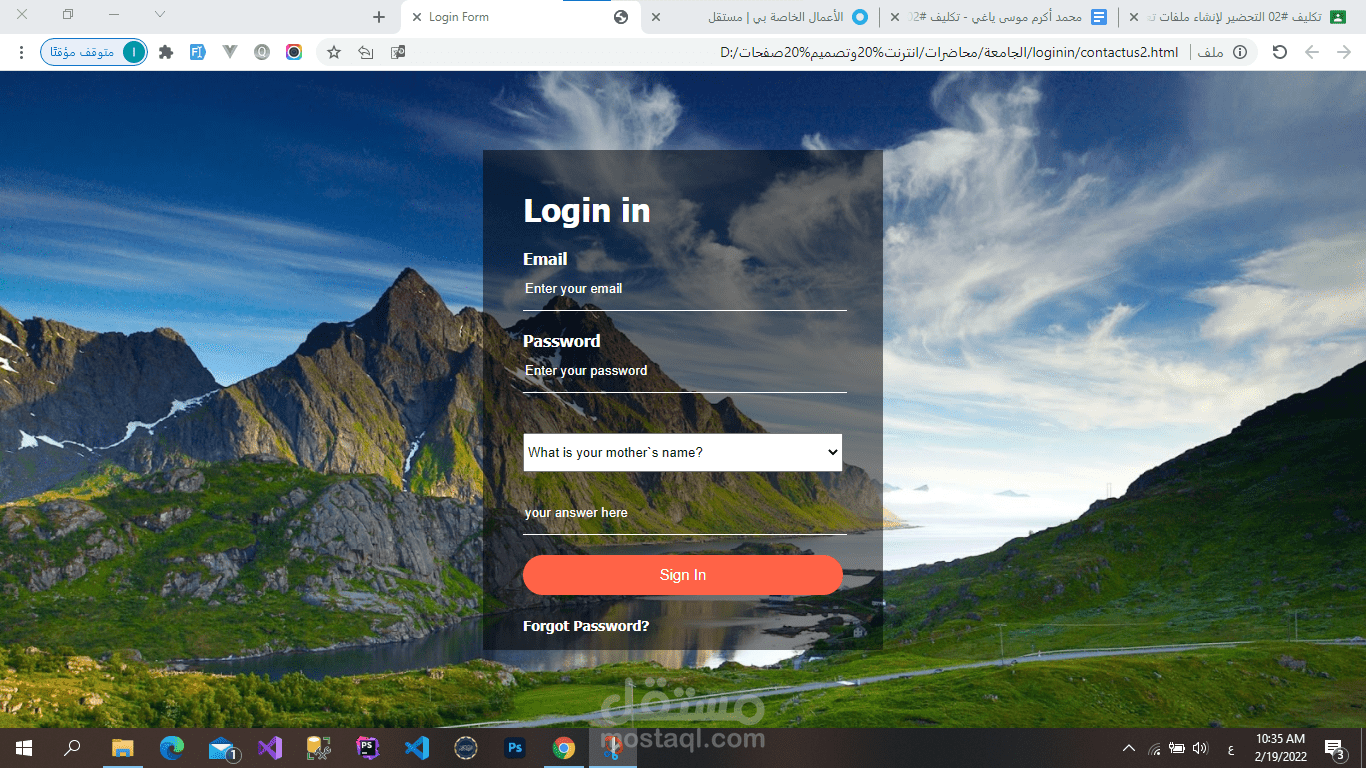Click the colorful camera-lens extension icon
The height and width of the screenshot is (768, 1366).
294,52
